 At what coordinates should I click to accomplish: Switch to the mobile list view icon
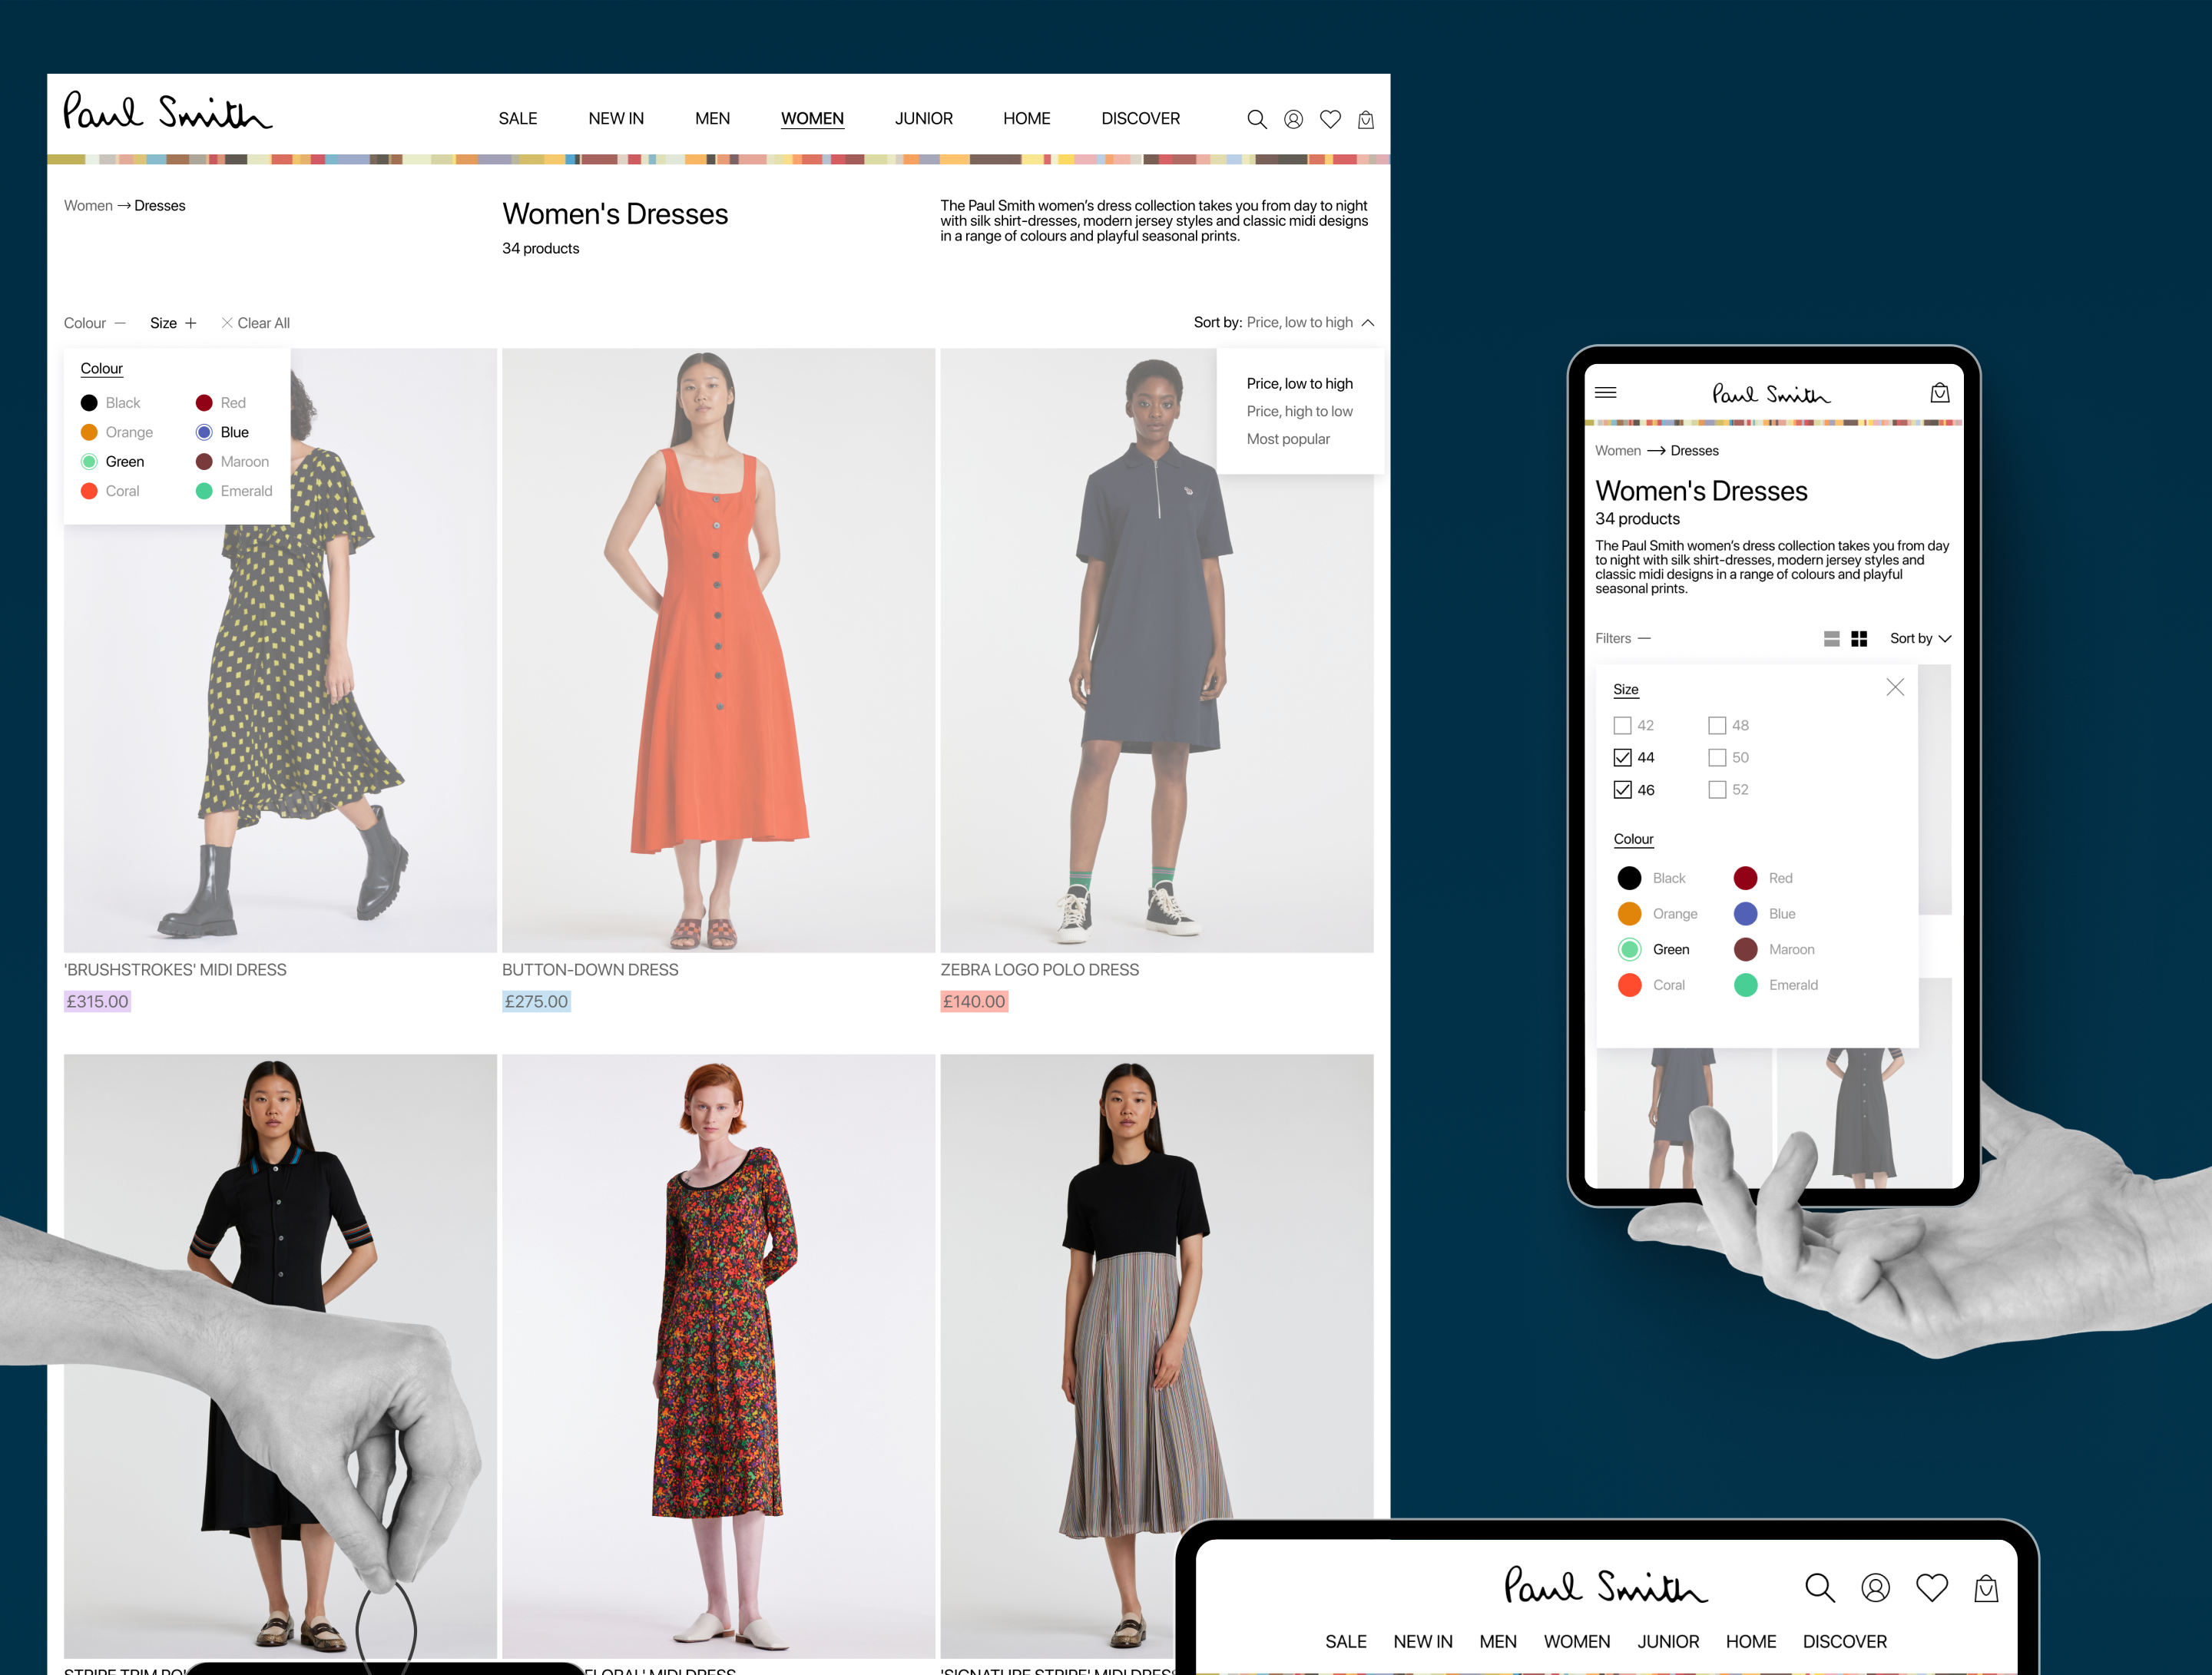pyautogui.click(x=1831, y=639)
